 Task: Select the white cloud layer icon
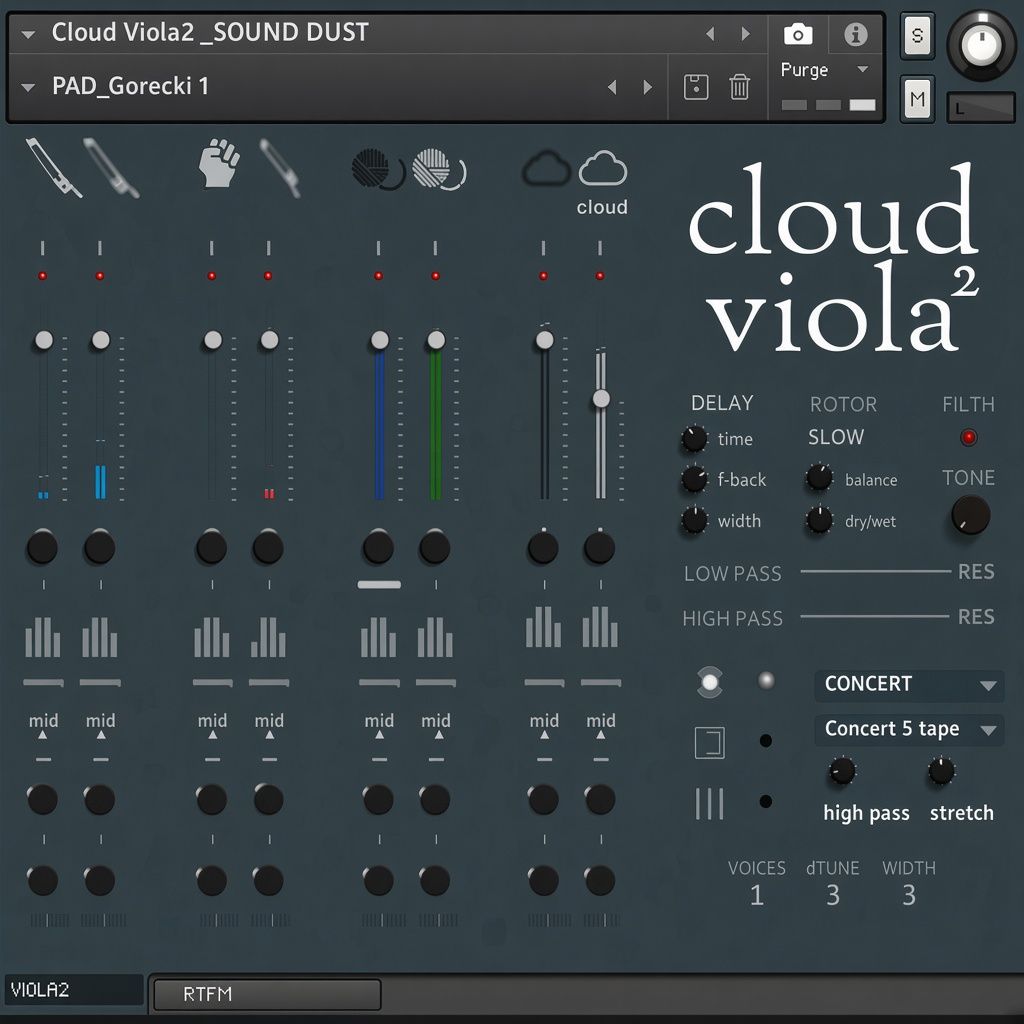coord(602,168)
